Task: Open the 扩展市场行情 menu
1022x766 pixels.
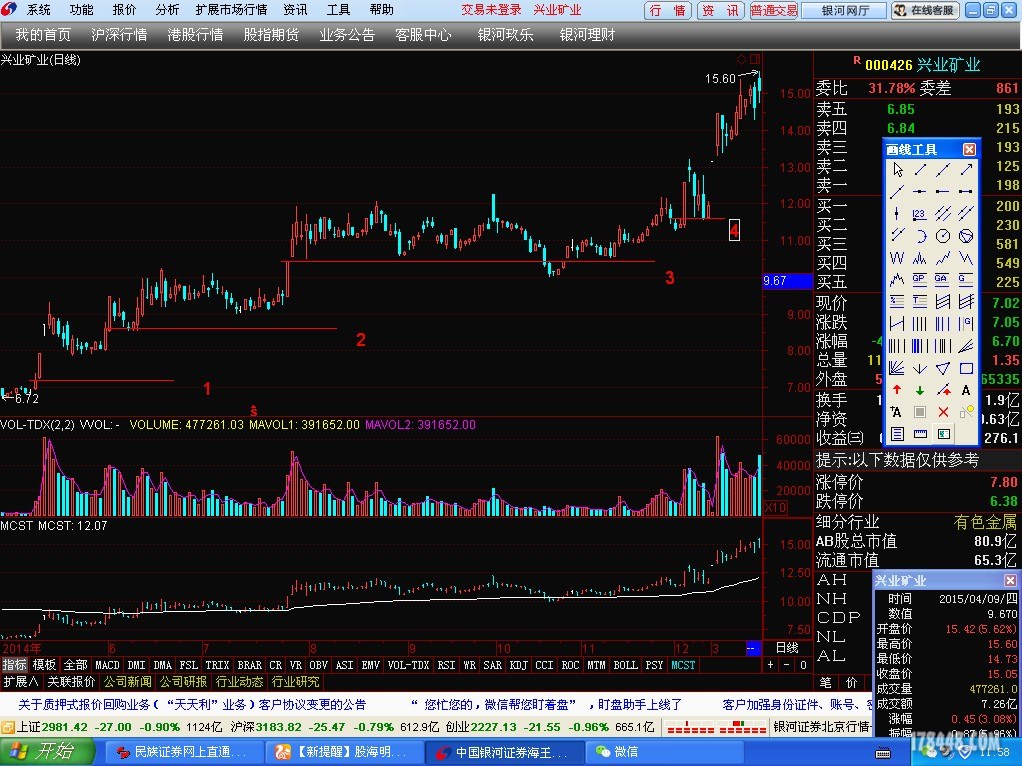Action: [231, 10]
